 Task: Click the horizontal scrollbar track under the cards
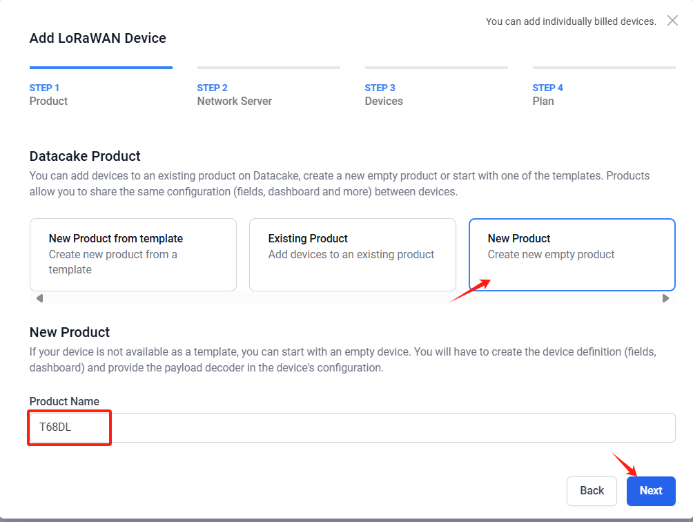click(352, 298)
